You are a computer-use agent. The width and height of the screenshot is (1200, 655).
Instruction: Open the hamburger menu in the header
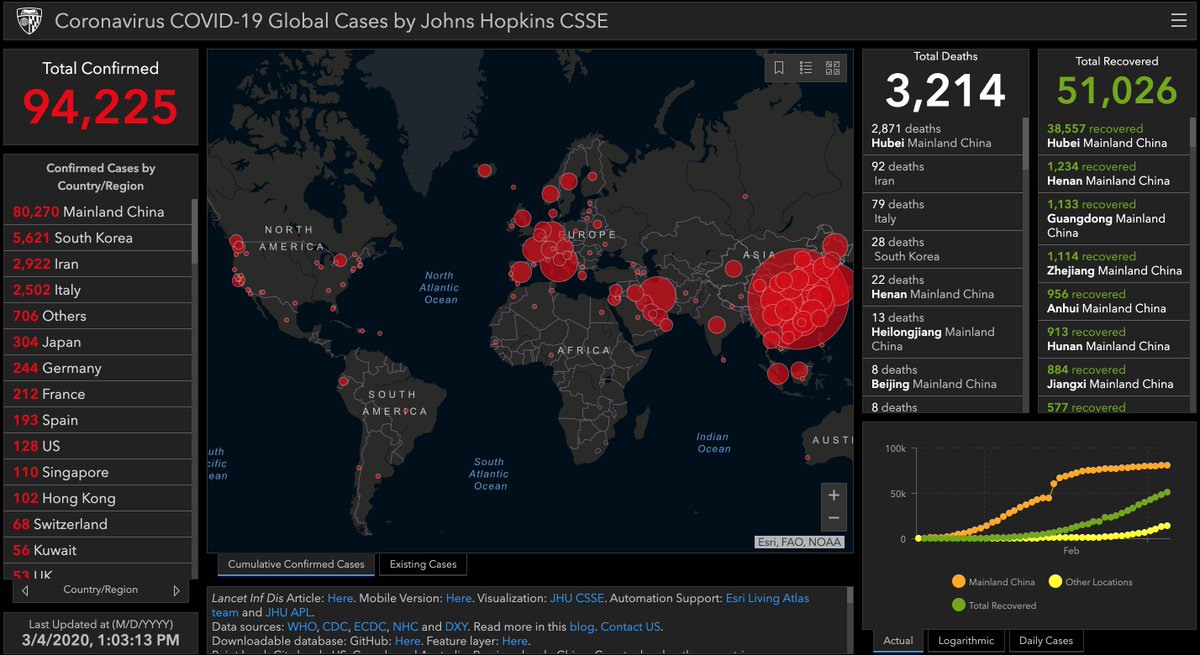point(1178,20)
